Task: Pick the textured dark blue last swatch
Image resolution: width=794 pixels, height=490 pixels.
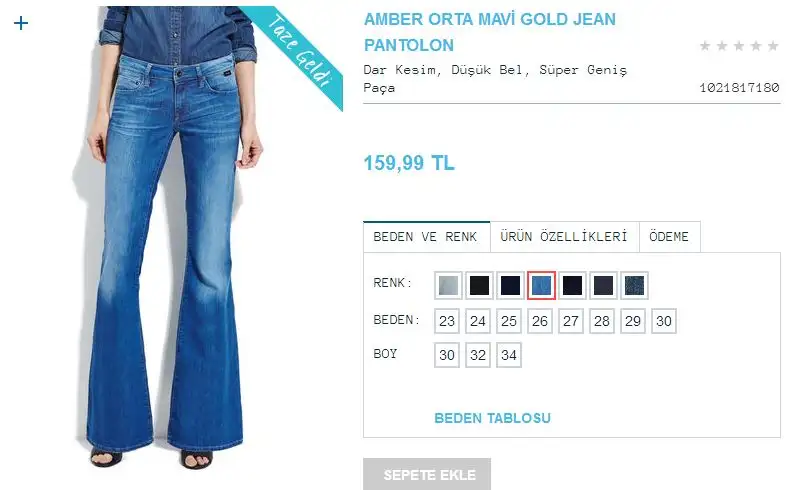Action: tap(634, 285)
